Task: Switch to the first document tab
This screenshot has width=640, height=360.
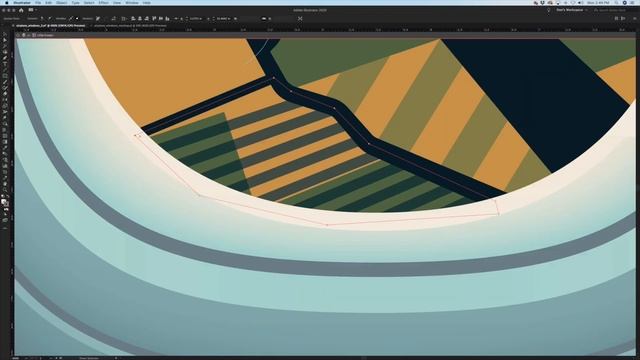Action: tap(50, 26)
